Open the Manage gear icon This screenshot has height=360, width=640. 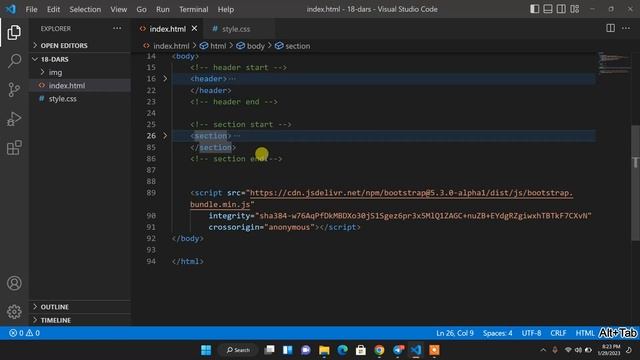point(14,312)
